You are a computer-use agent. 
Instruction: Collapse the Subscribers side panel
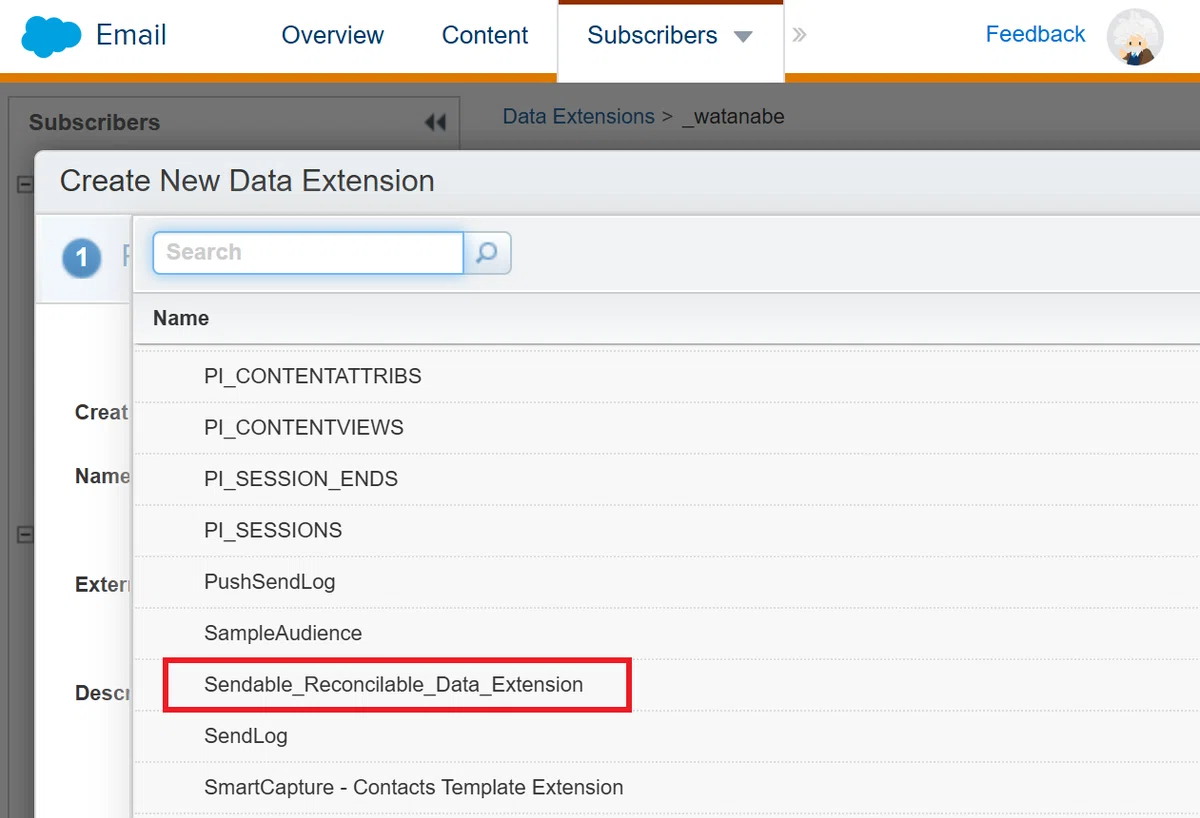[435, 122]
